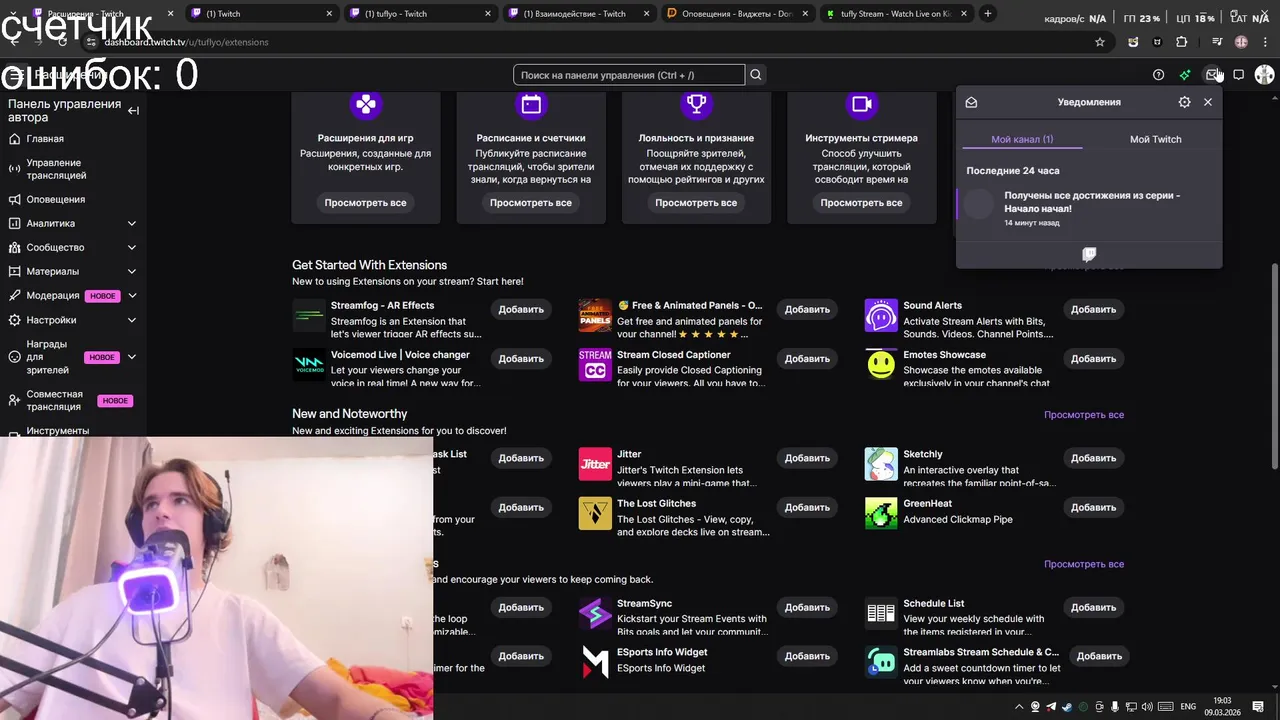Click the StreamSync extension icon
The width and height of the screenshot is (1280, 720).
point(595,613)
